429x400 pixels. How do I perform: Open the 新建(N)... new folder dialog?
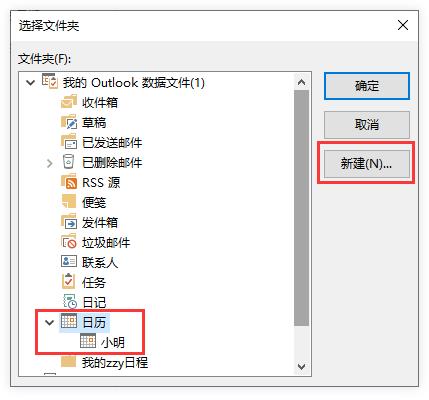(367, 164)
